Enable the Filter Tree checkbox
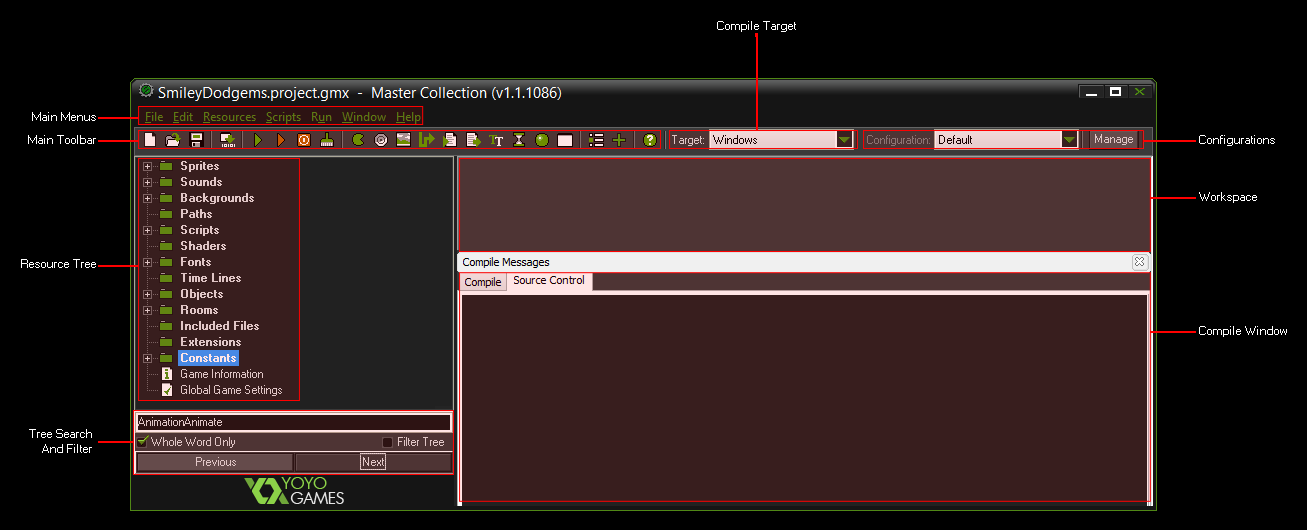The image size is (1307, 530). click(388, 442)
